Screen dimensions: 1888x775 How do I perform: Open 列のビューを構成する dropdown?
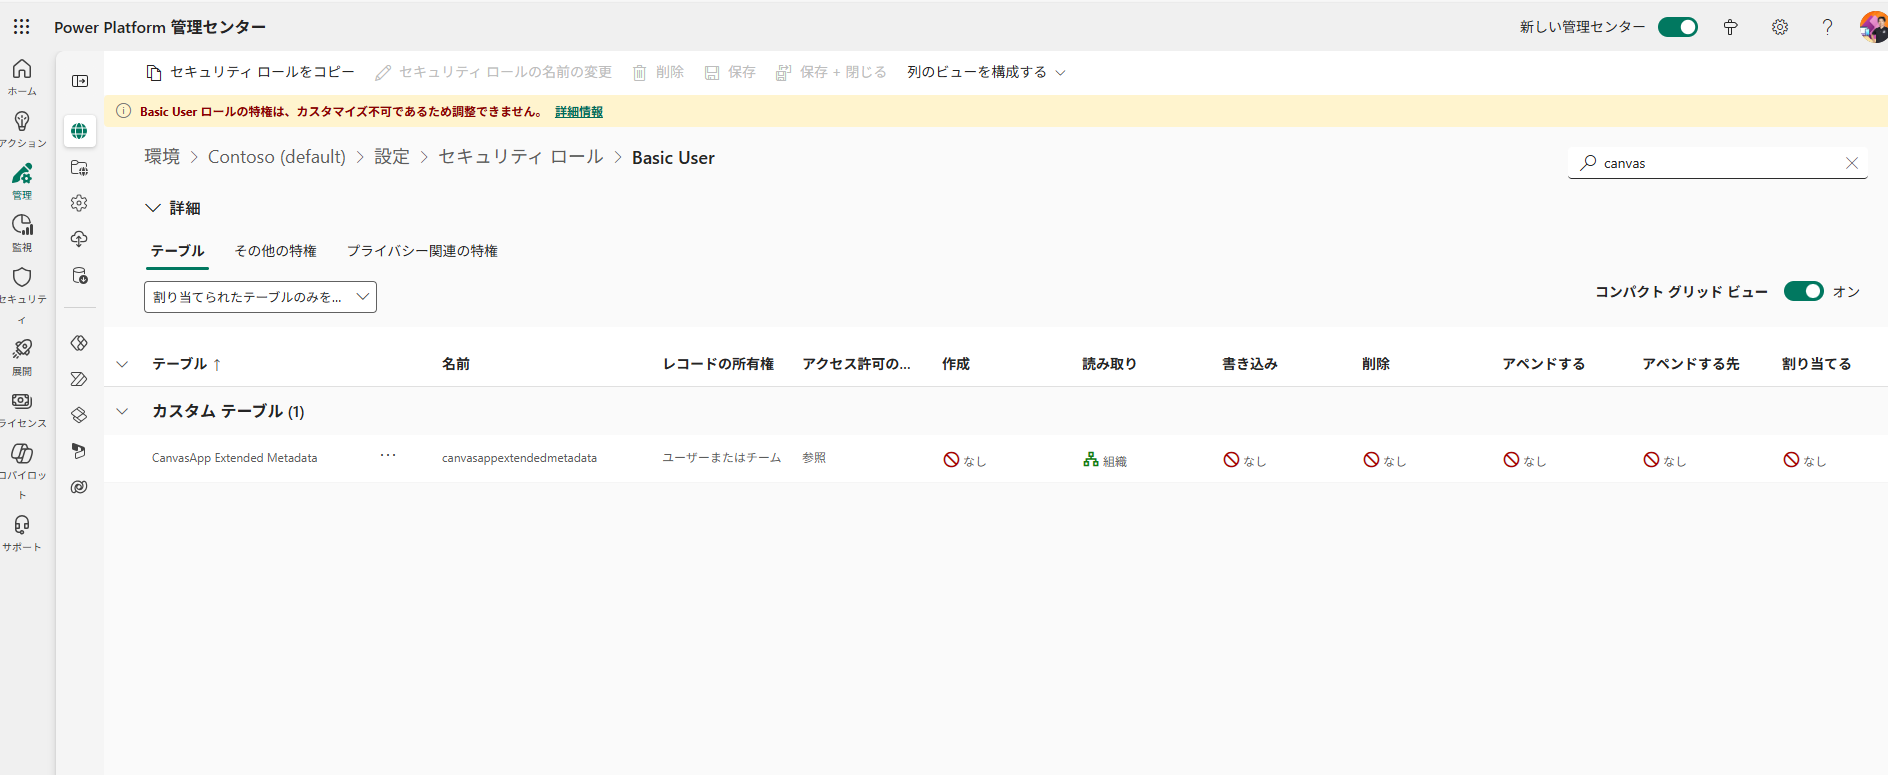point(986,72)
